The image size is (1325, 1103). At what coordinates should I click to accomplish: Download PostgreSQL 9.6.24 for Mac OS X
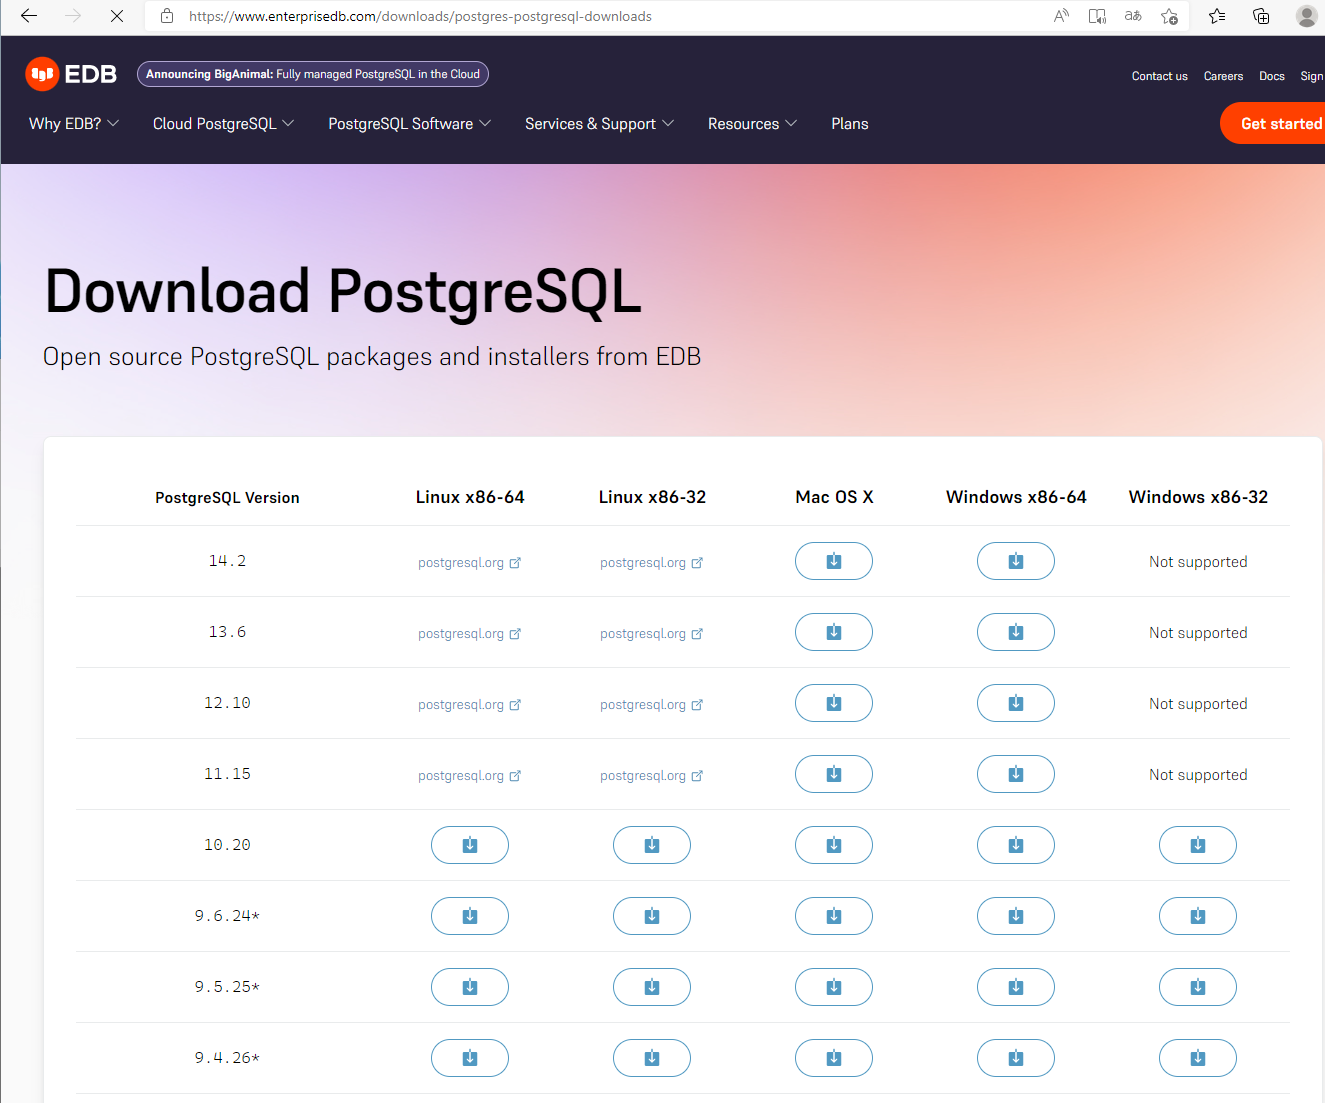(x=834, y=916)
